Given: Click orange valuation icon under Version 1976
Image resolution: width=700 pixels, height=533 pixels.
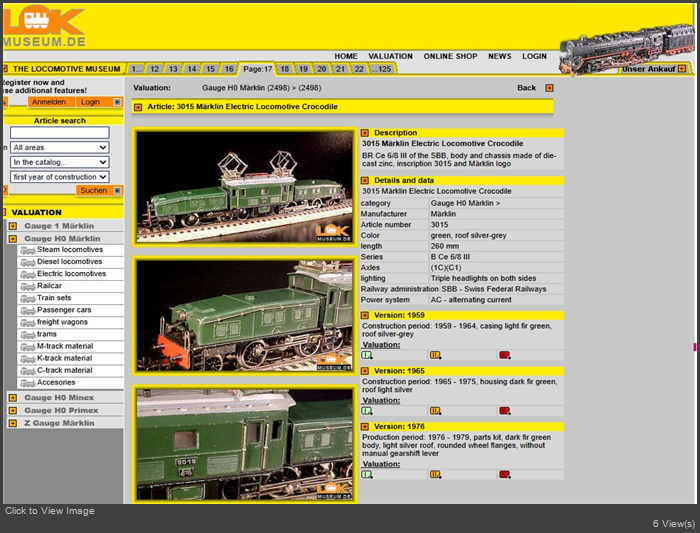Looking at the screenshot, I should coord(435,475).
